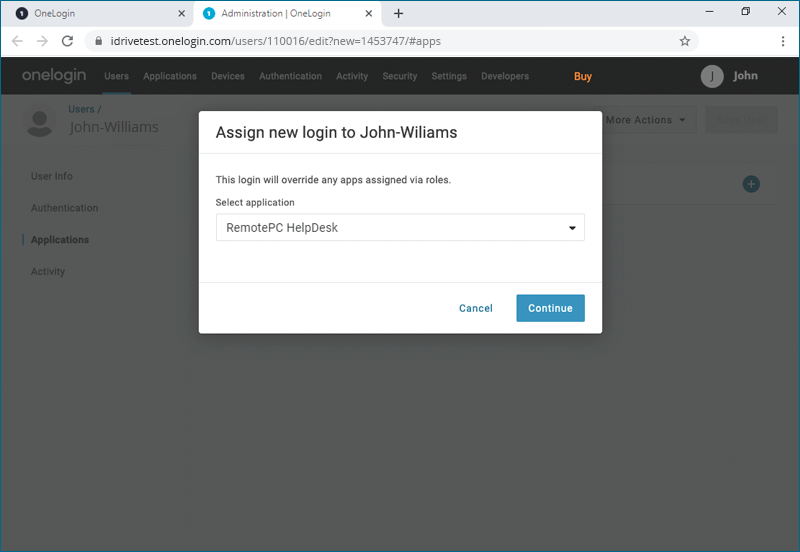The height and width of the screenshot is (552, 800).
Task: Open the Select application dropdown
Action: point(400,228)
